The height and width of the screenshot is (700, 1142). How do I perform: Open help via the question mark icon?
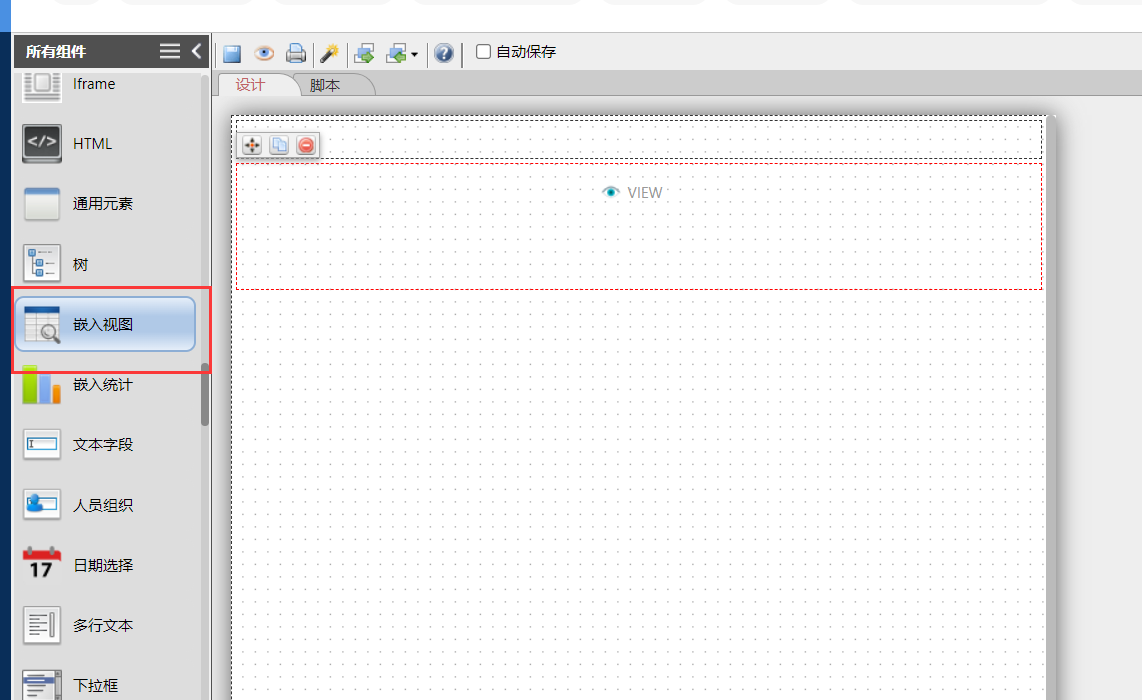pyautogui.click(x=444, y=53)
